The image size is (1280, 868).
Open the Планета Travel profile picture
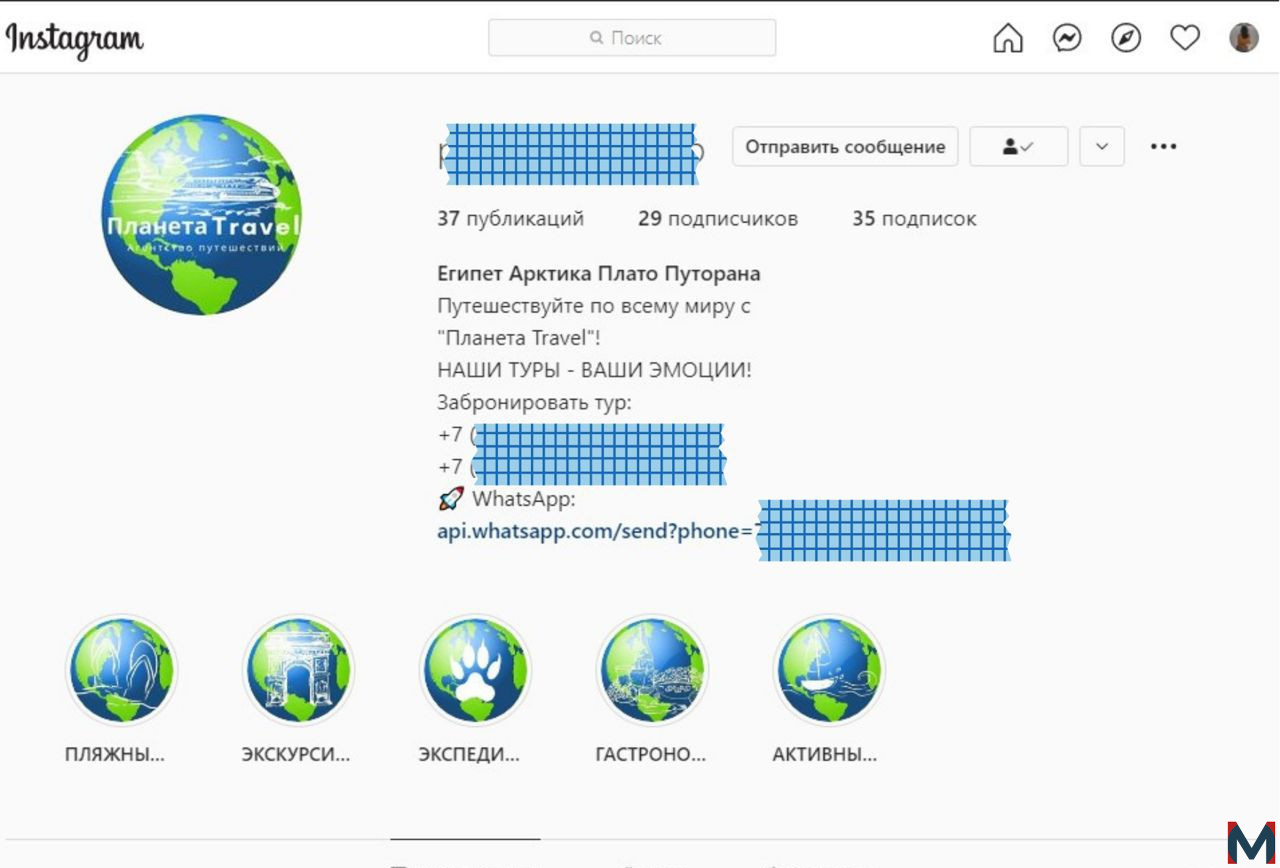coord(202,214)
